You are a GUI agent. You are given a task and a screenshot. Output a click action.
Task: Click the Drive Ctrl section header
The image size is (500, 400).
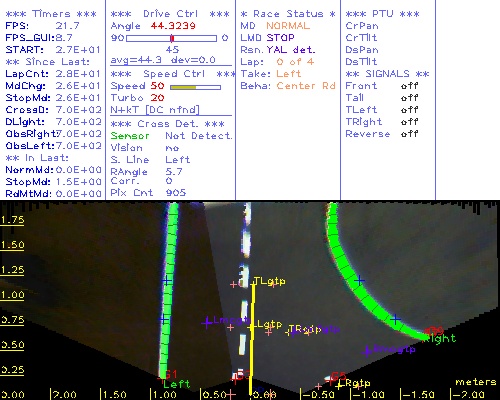[x=170, y=14]
